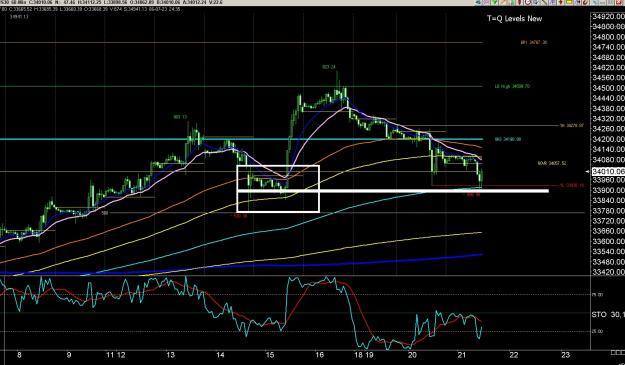Viewport: 625px width, 365px height.
Task: Click the 33900.00 price axis label
Action: (x=609, y=190)
